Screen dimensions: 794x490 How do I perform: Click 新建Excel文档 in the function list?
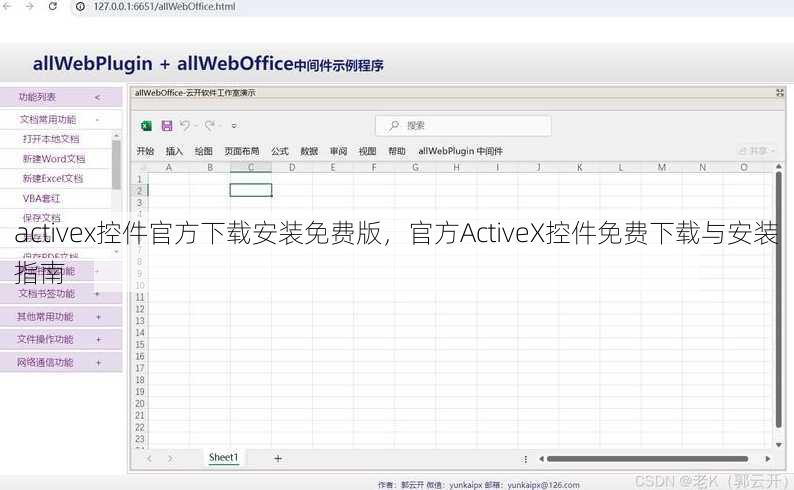(53, 178)
